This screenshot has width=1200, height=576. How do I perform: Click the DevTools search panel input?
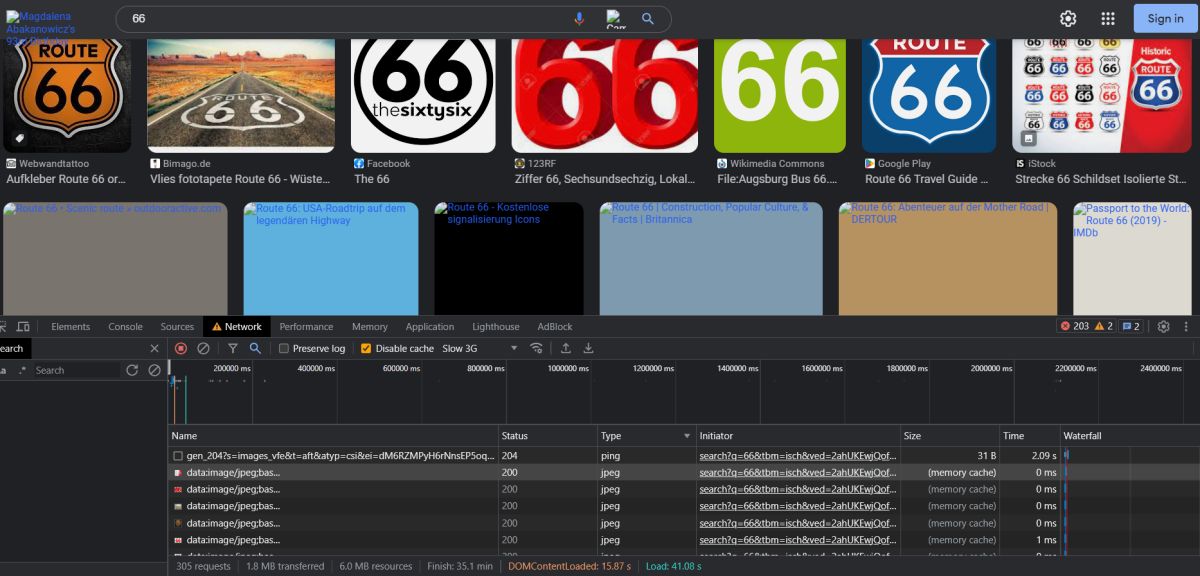(75, 370)
